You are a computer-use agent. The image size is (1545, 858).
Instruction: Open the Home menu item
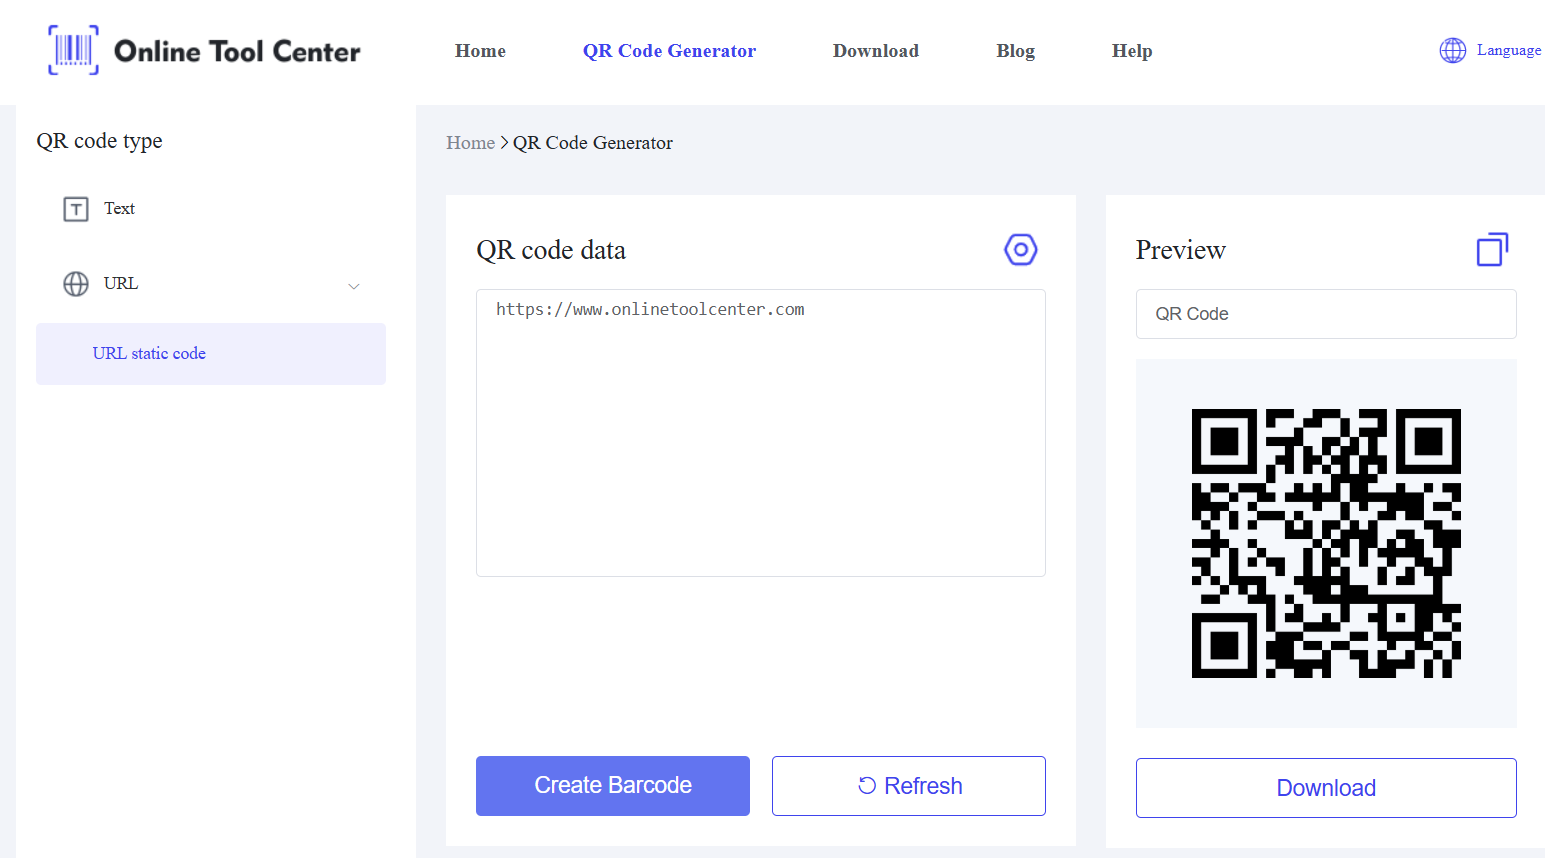480,51
